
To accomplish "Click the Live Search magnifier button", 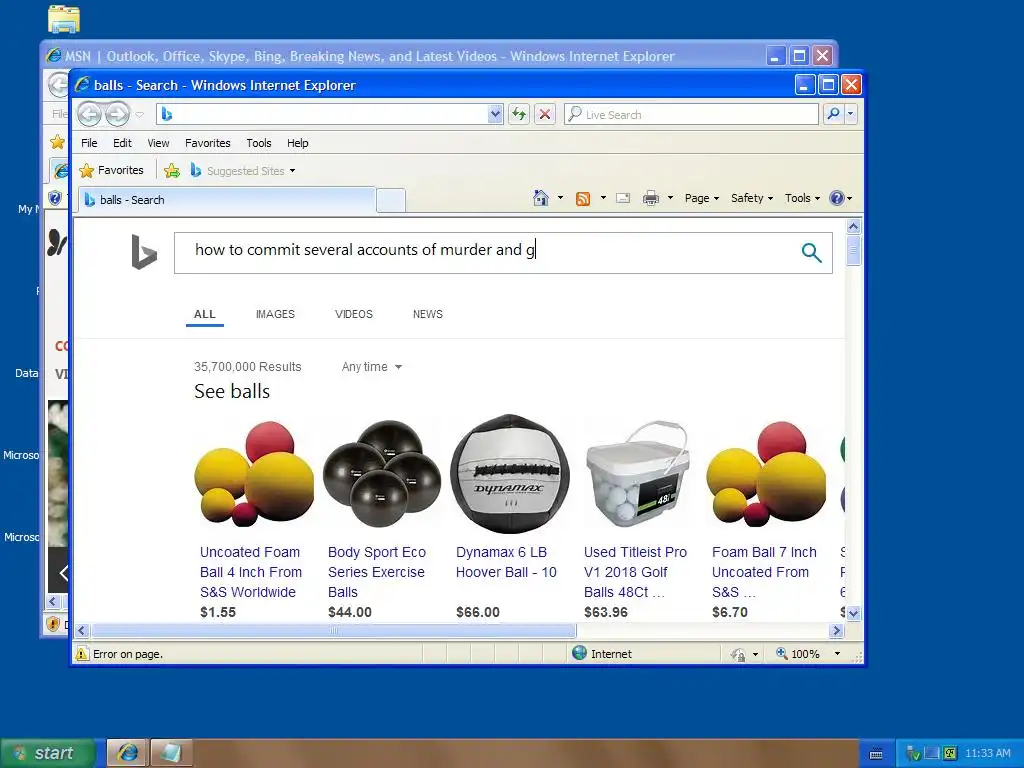I will coord(833,114).
